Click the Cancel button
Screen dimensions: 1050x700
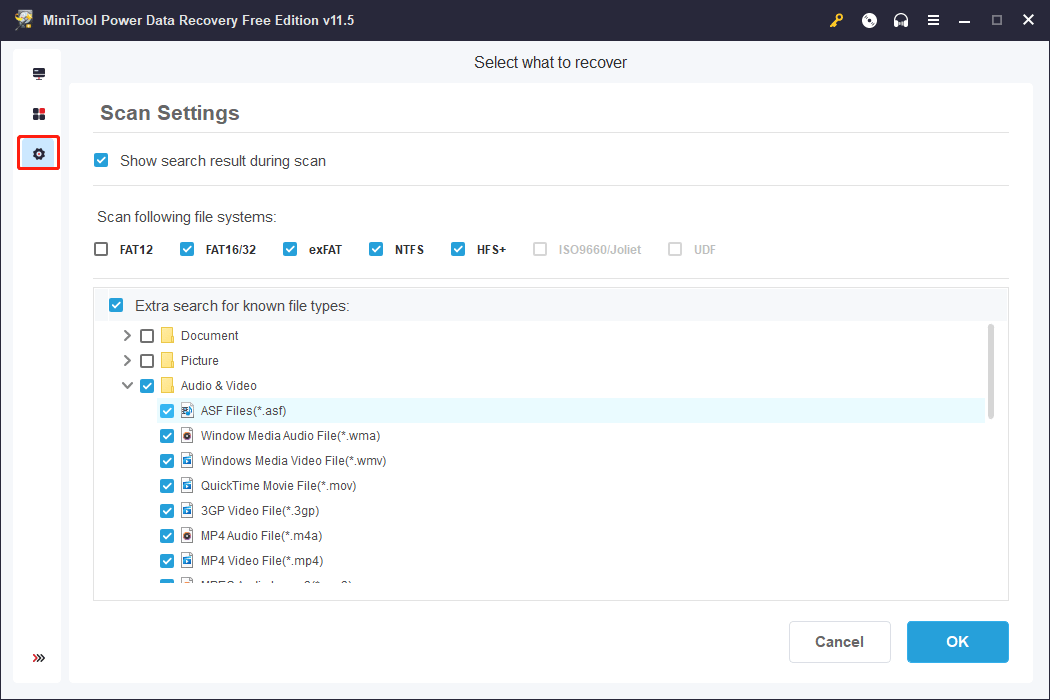[840, 642]
